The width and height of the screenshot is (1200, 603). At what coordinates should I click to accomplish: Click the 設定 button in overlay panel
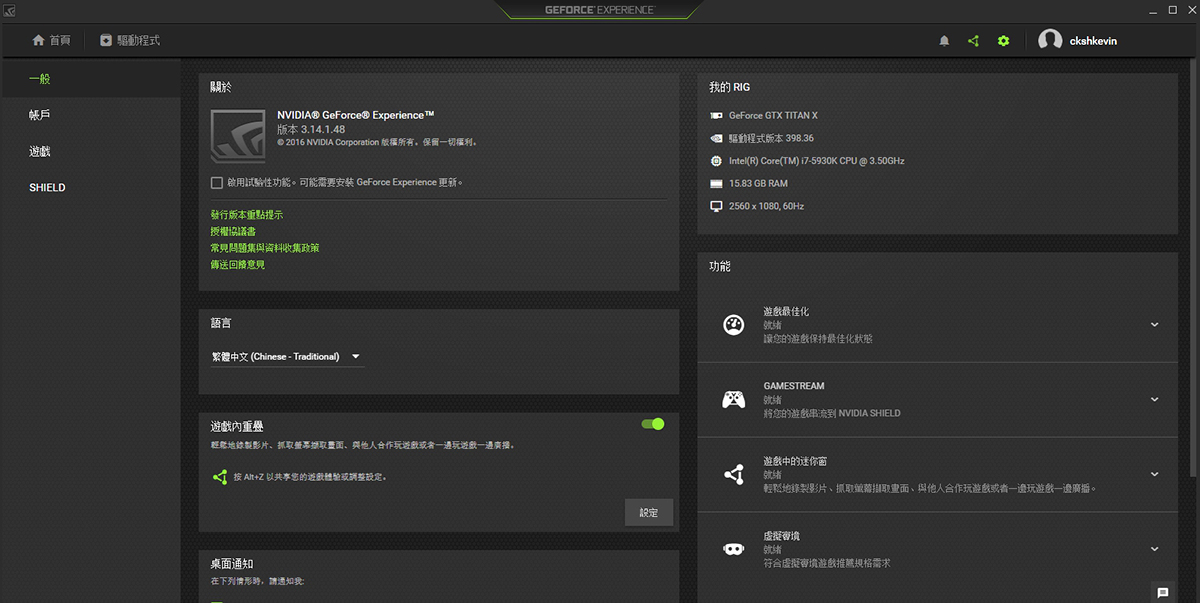(x=649, y=512)
